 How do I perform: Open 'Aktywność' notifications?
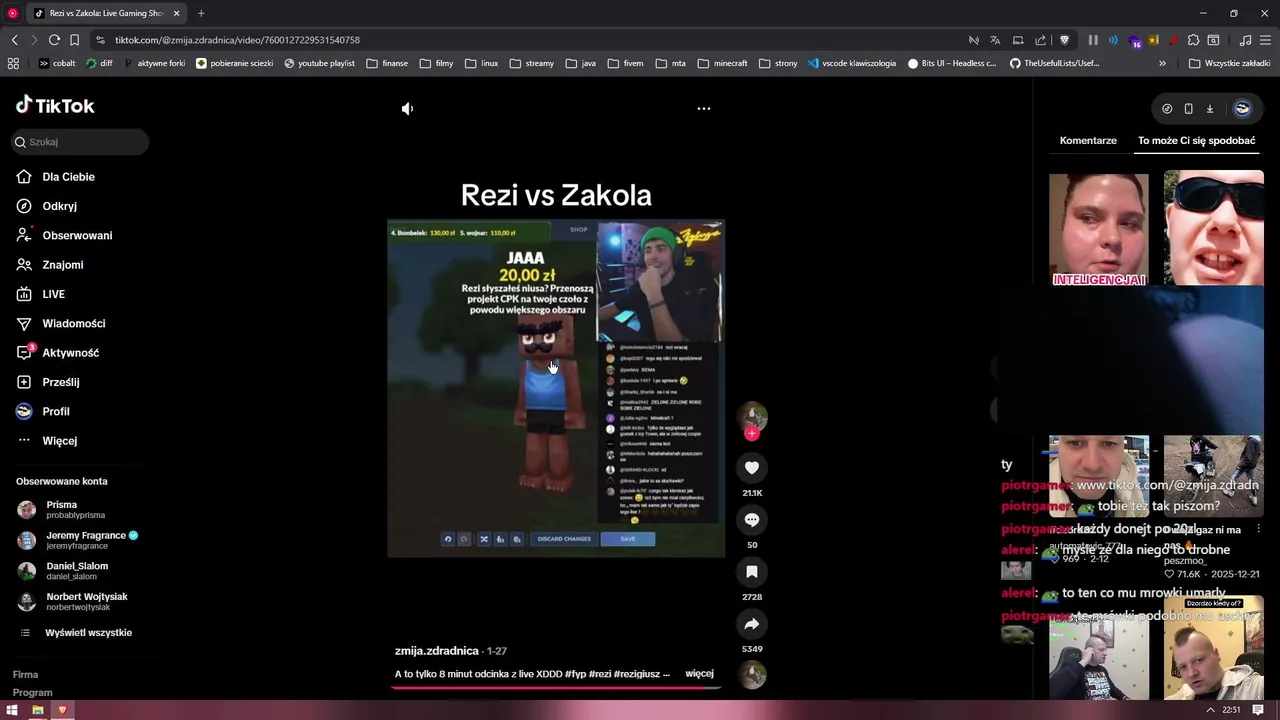(70, 353)
